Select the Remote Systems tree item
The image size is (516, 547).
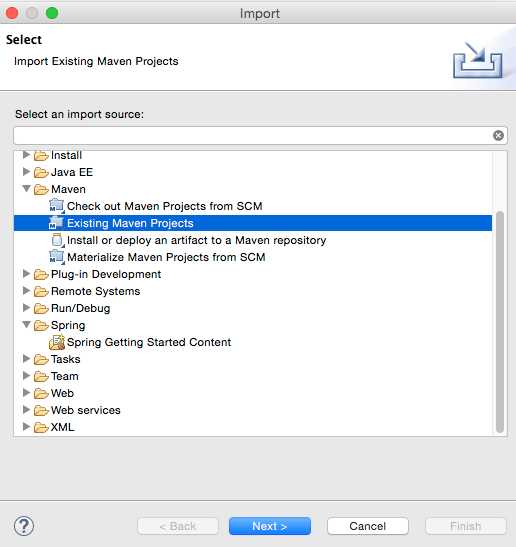(x=95, y=291)
